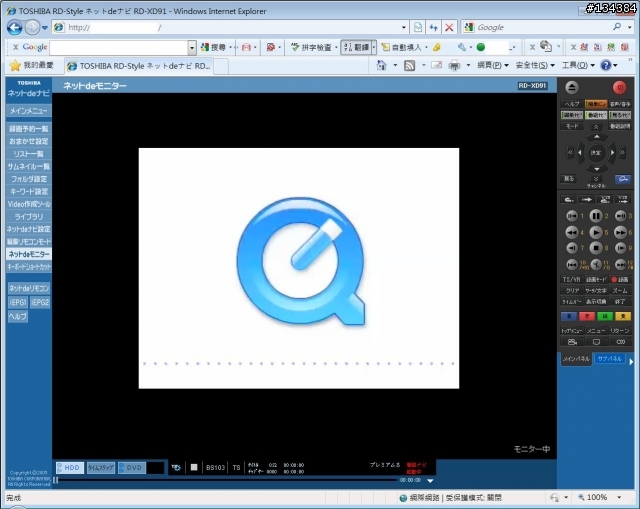
Task: Open iEPG1 from the sidebar
Action: (x=18, y=302)
